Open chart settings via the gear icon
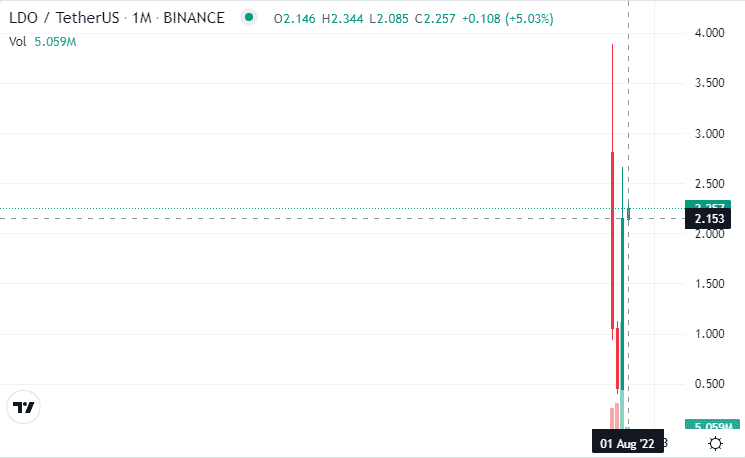This screenshot has height=458, width=745. (x=715, y=443)
